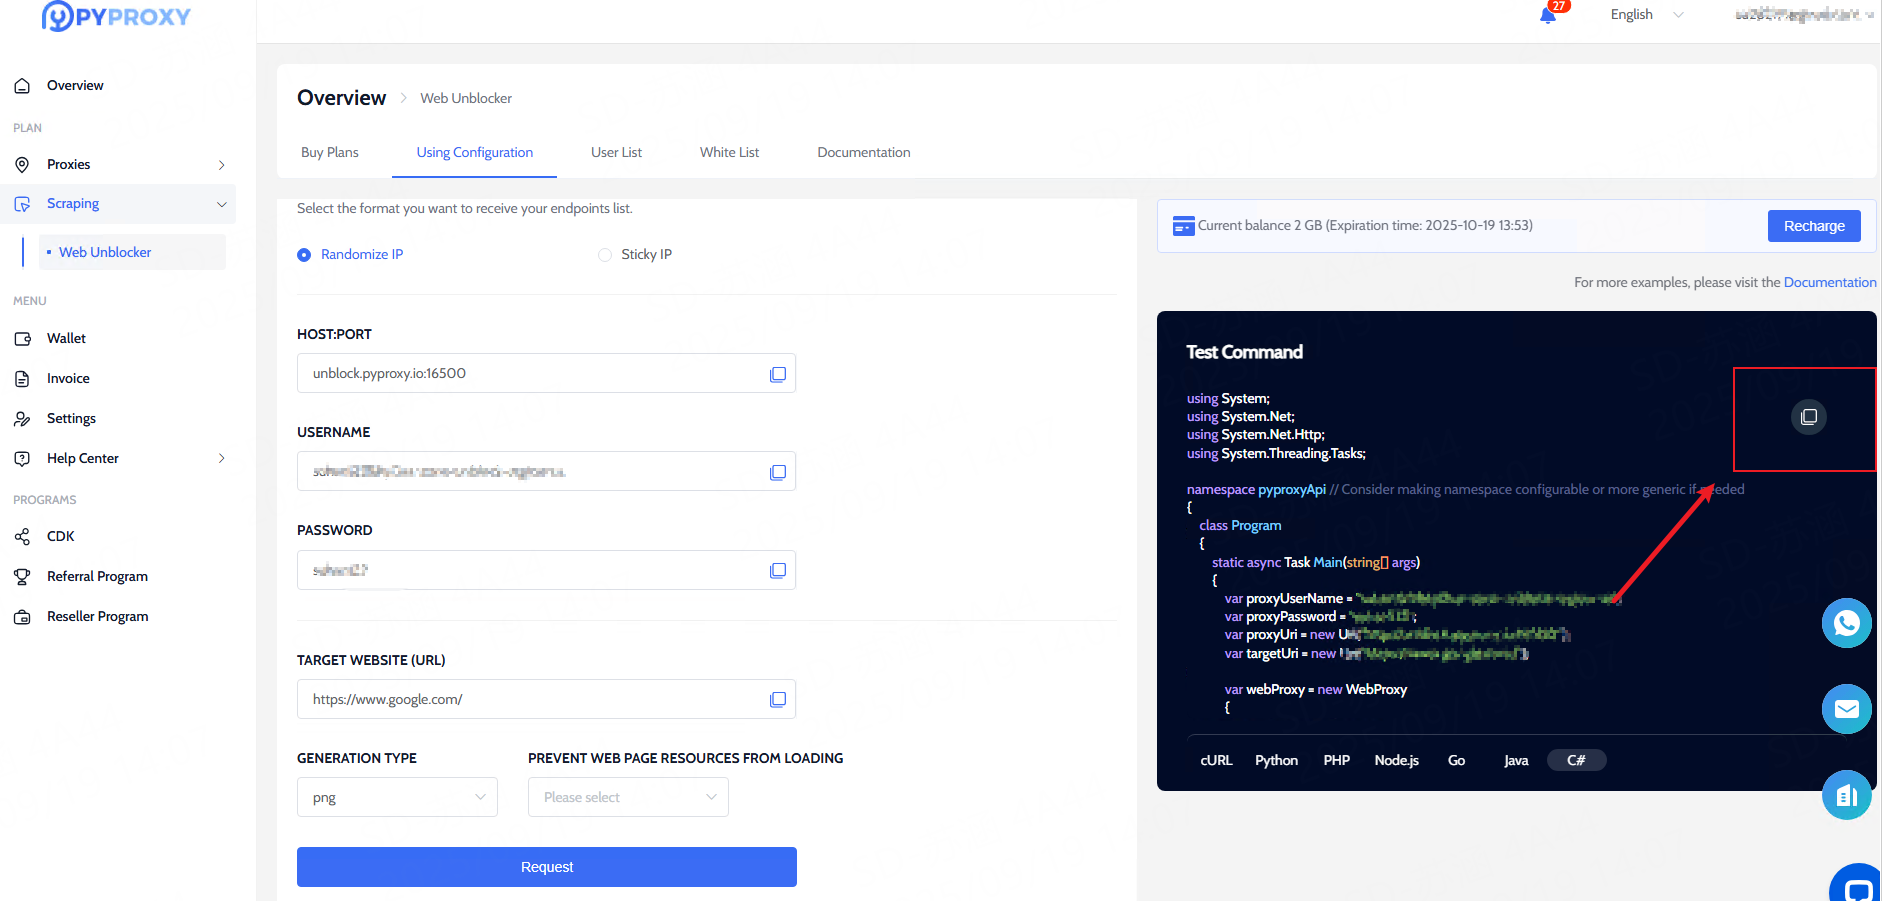Image resolution: width=1882 pixels, height=901 pixels.
Task: Click the Overview breadcrumb heading
Action: pos(341,98)
